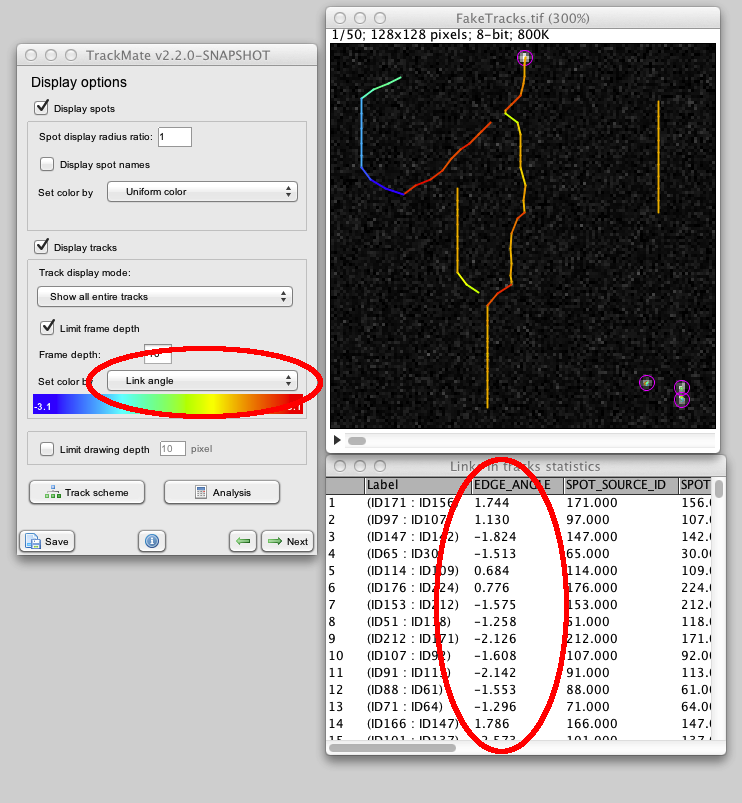Edit the drawing depth pixel field

pyautogui.click(x=172, y=449)
